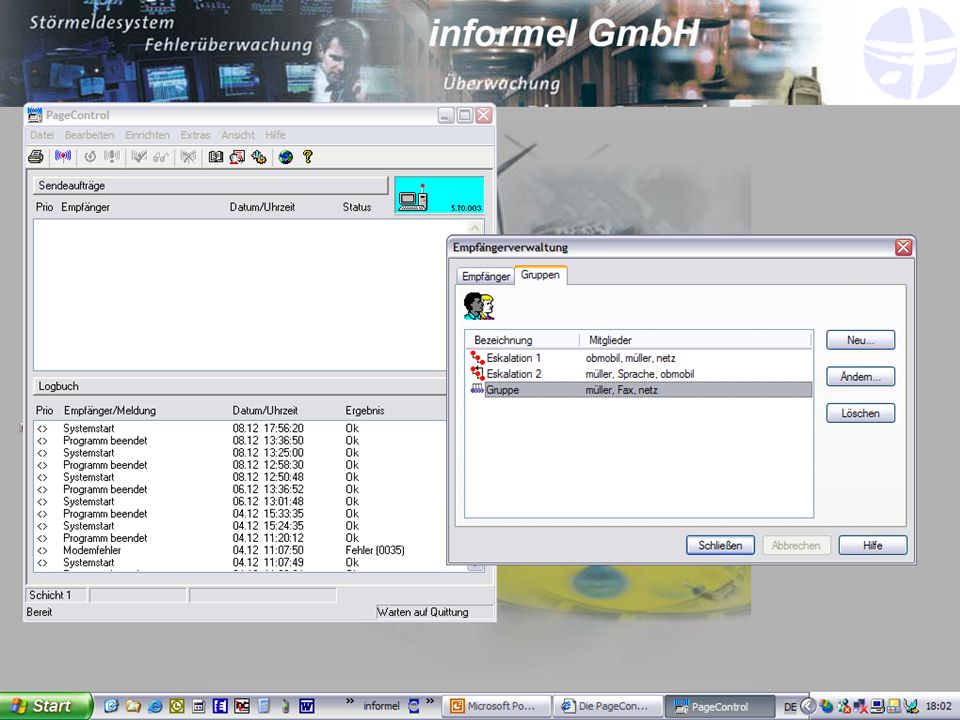The height and width of the screenshot is (720, 960).
Task: Click the tools settings toolbar icon
Action: pos(259,157)
